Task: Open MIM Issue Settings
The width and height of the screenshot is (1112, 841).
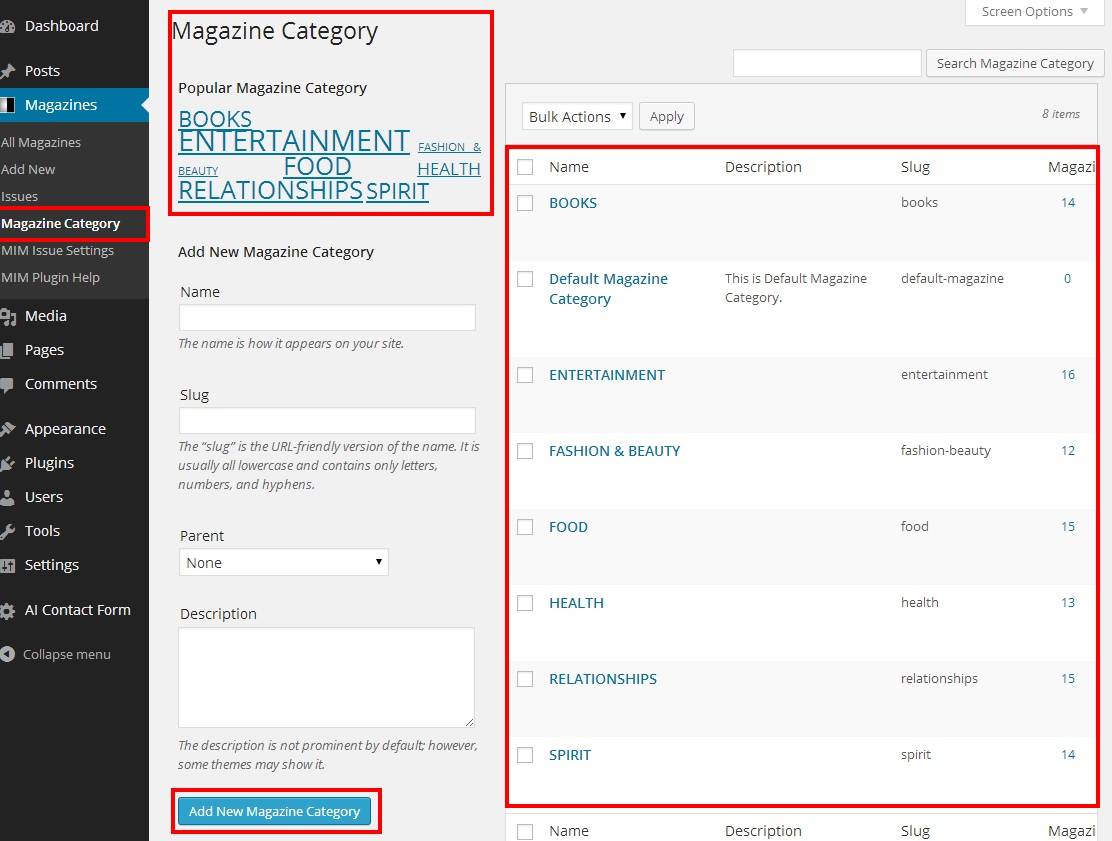Action: point(57,250)
